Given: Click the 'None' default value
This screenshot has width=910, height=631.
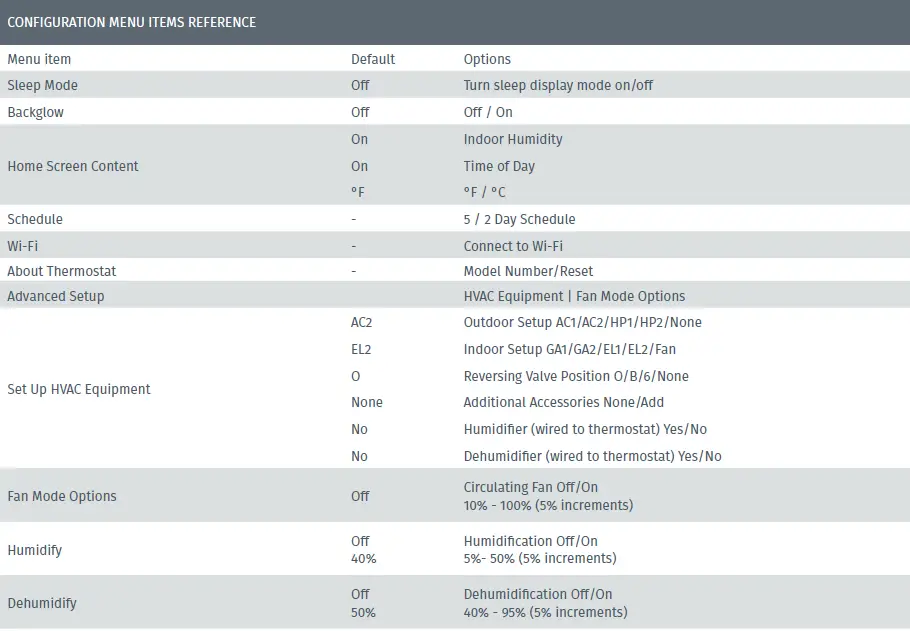Looking at the screenshot, I should coord(366,402).
